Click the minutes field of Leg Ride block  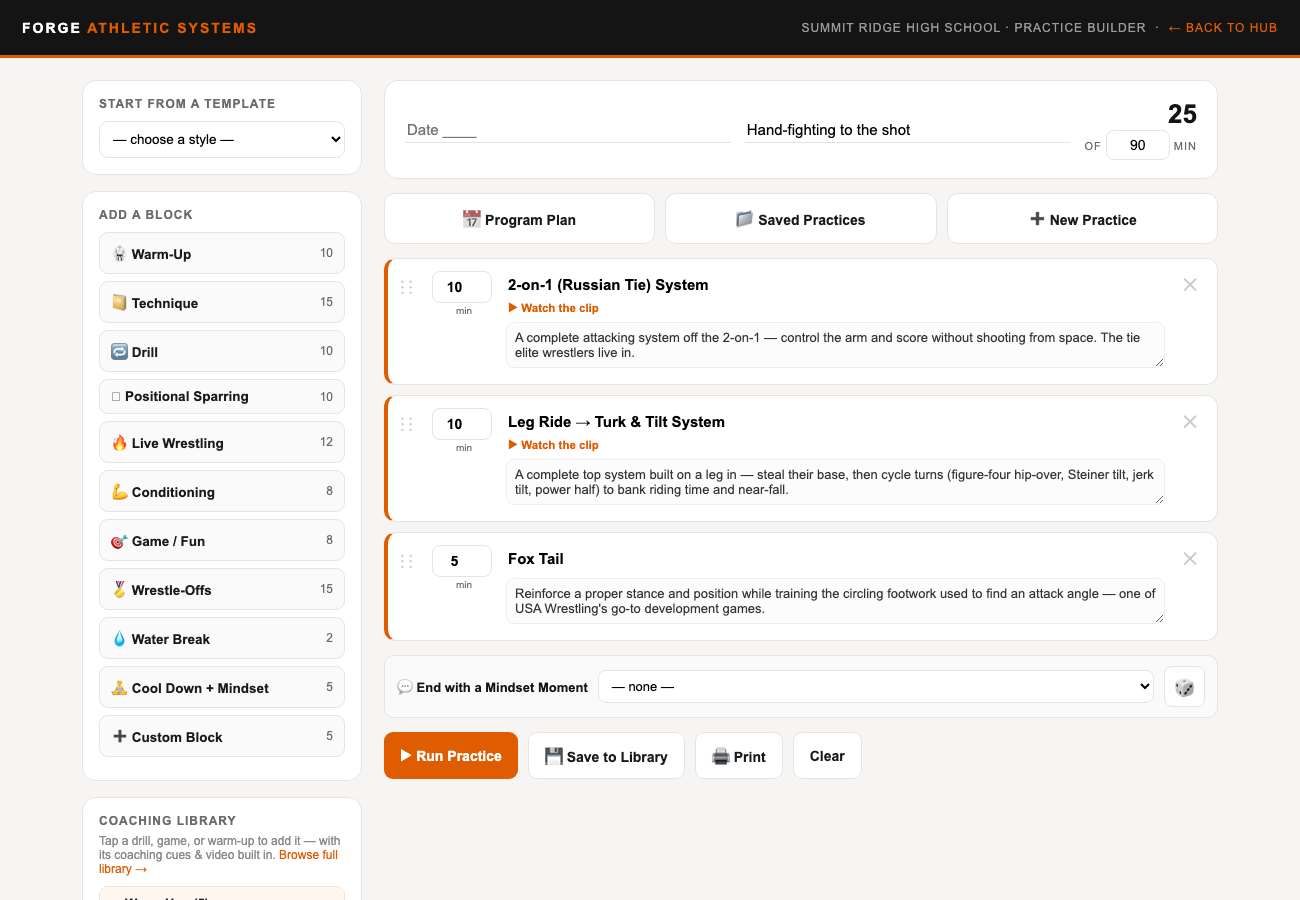pos(462,424)
